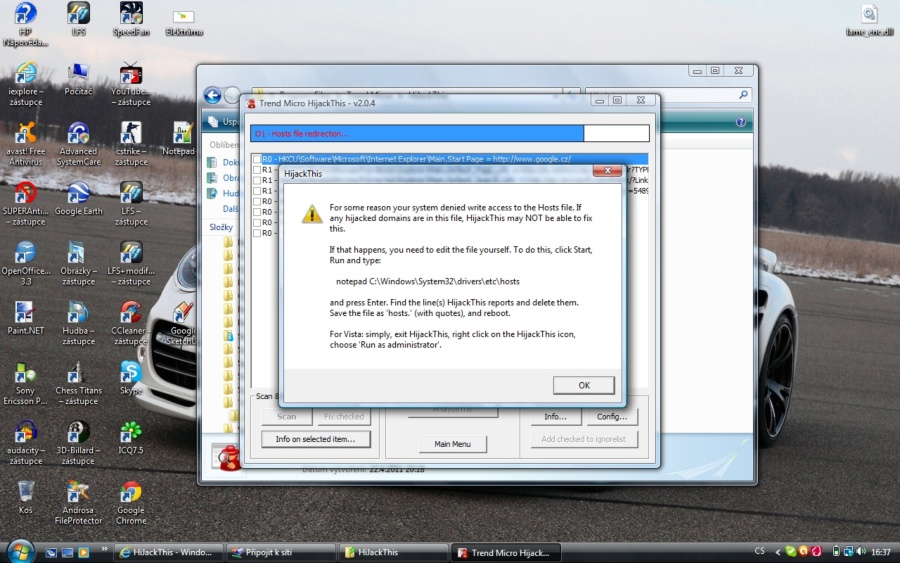The image size is (900, 563).
Task: Open Config in HijackThis window
Action: pos(612,417)
